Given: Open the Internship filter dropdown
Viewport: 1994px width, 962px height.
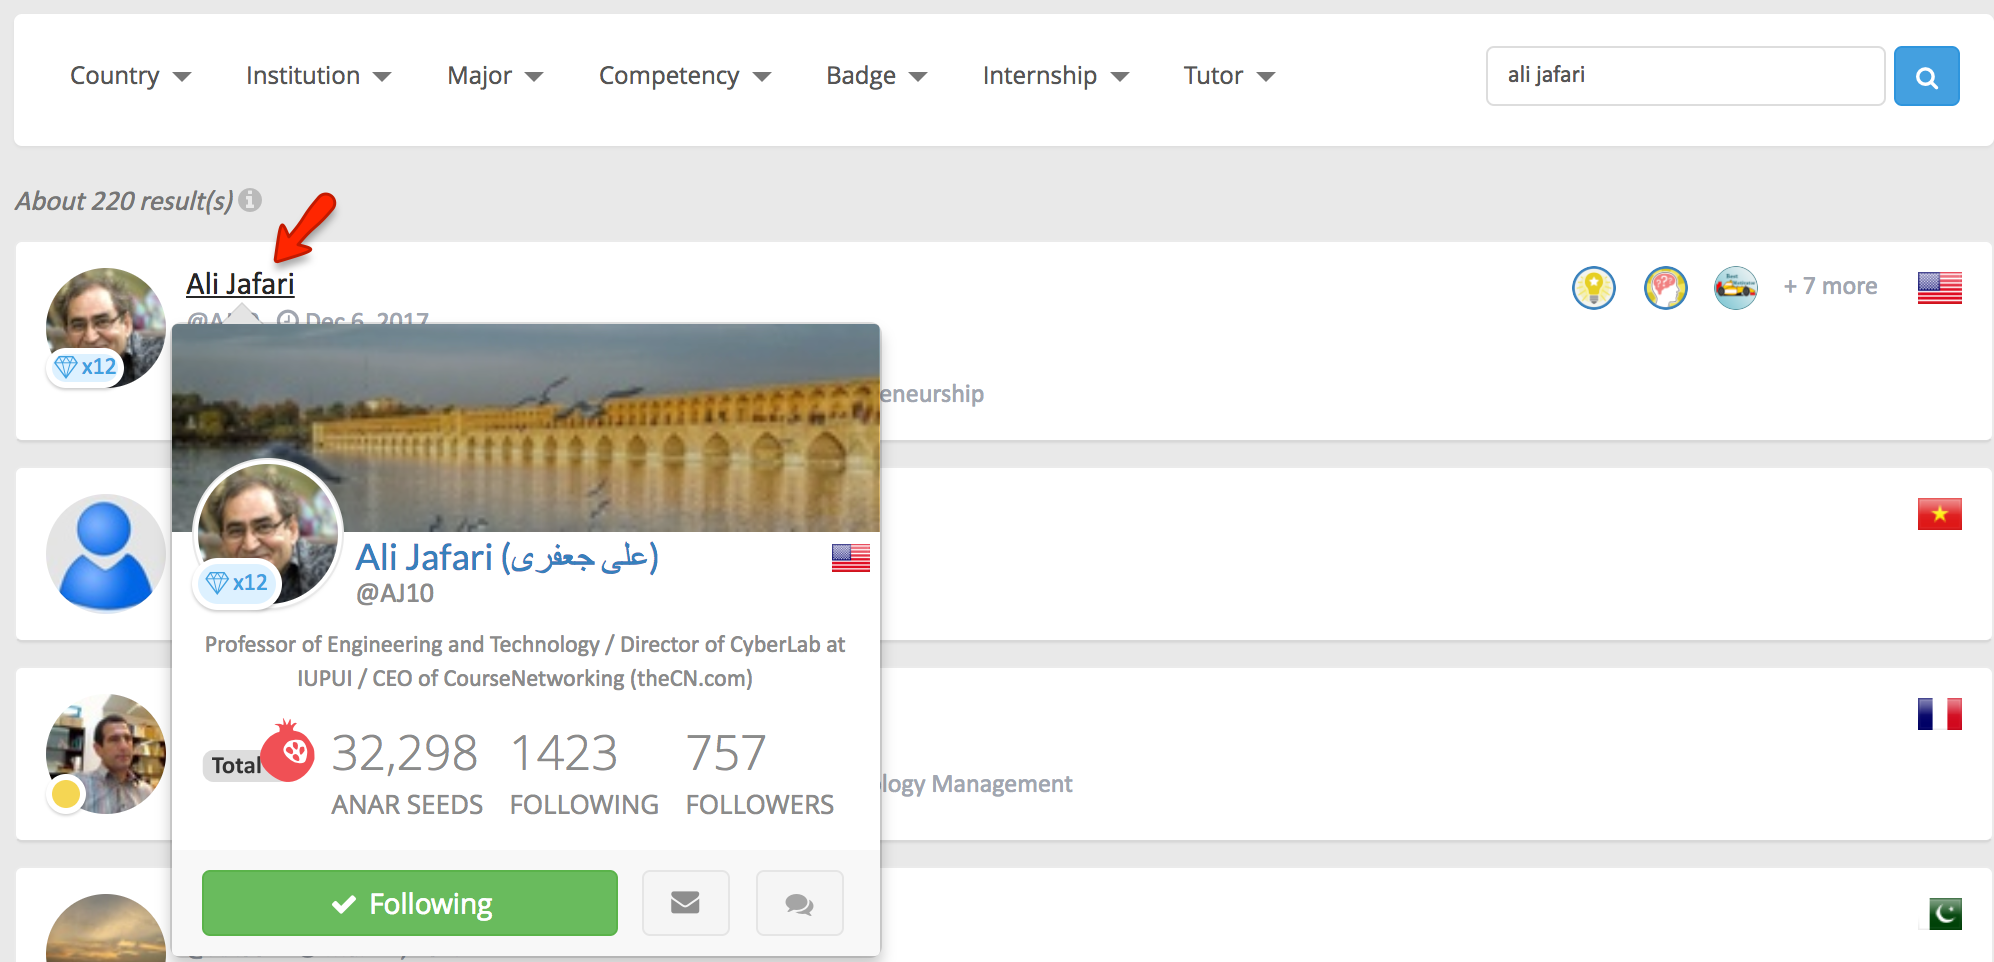Looking at the screenshot, I should pyautogui.click(x=1055, y=76).
